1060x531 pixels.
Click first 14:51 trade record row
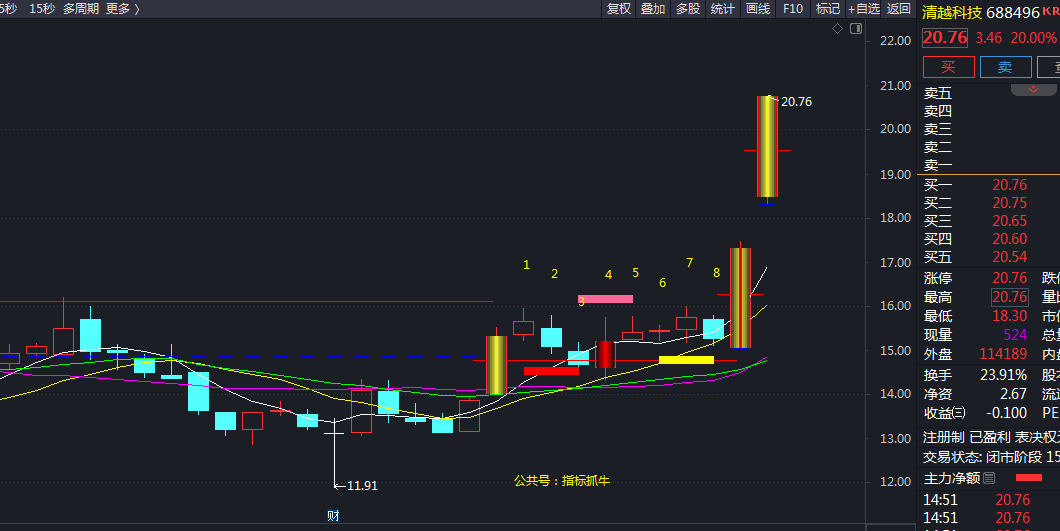click(991, 500)
